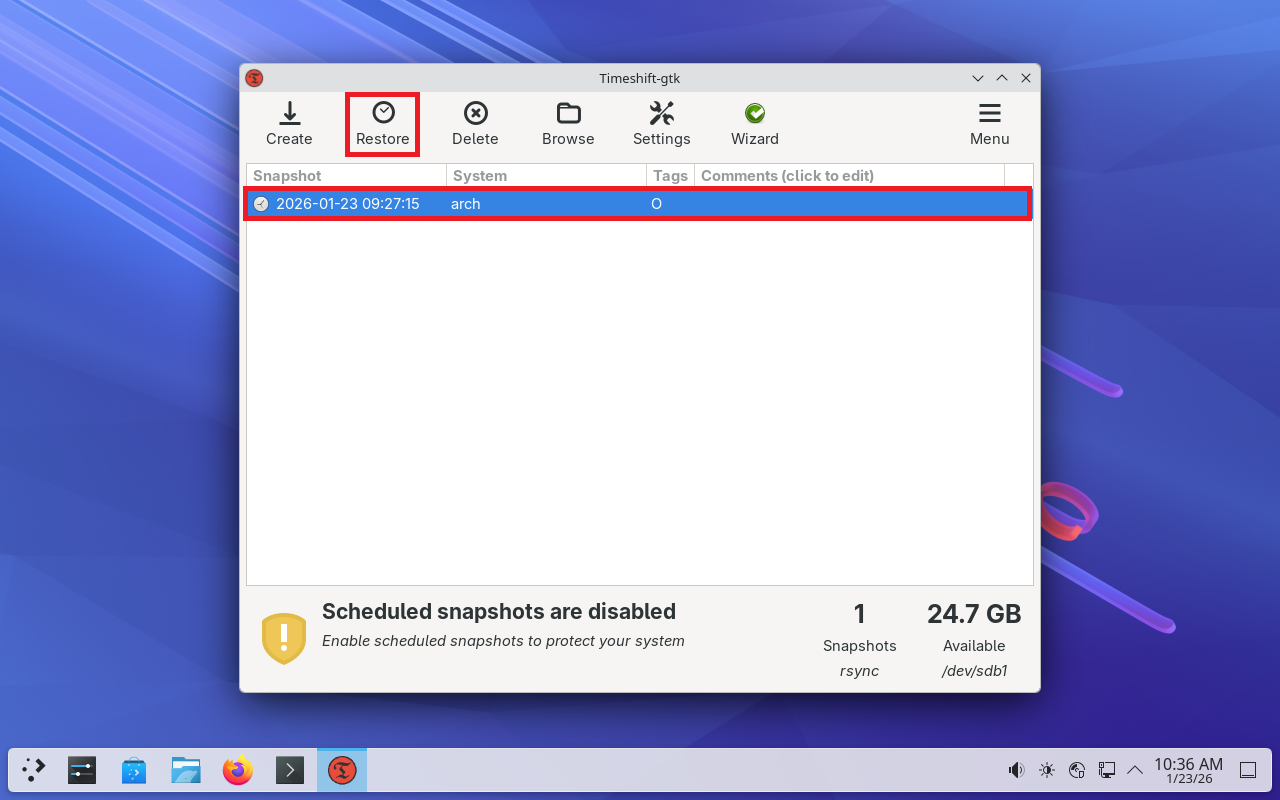The image size is (1280, 800).
Task: Launch Firefox from the taskbar
Action: tap(238, 770)
